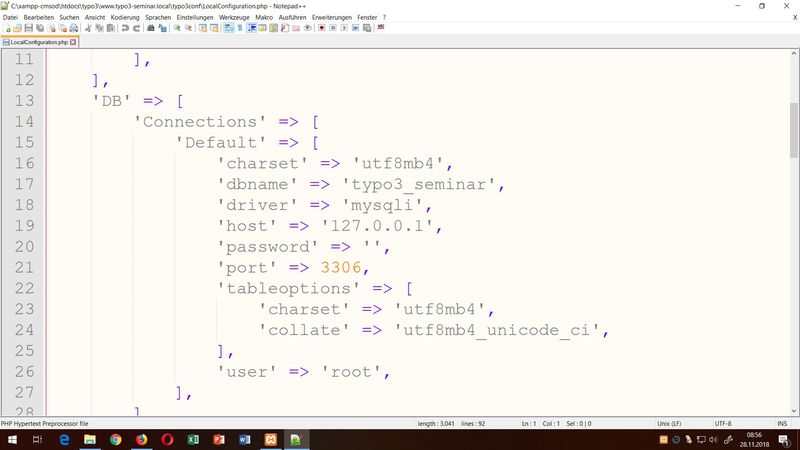Save the file using the floppy disk icon
Image resolution: width=800 pixels, height=450 pixels.
(29, 28)
